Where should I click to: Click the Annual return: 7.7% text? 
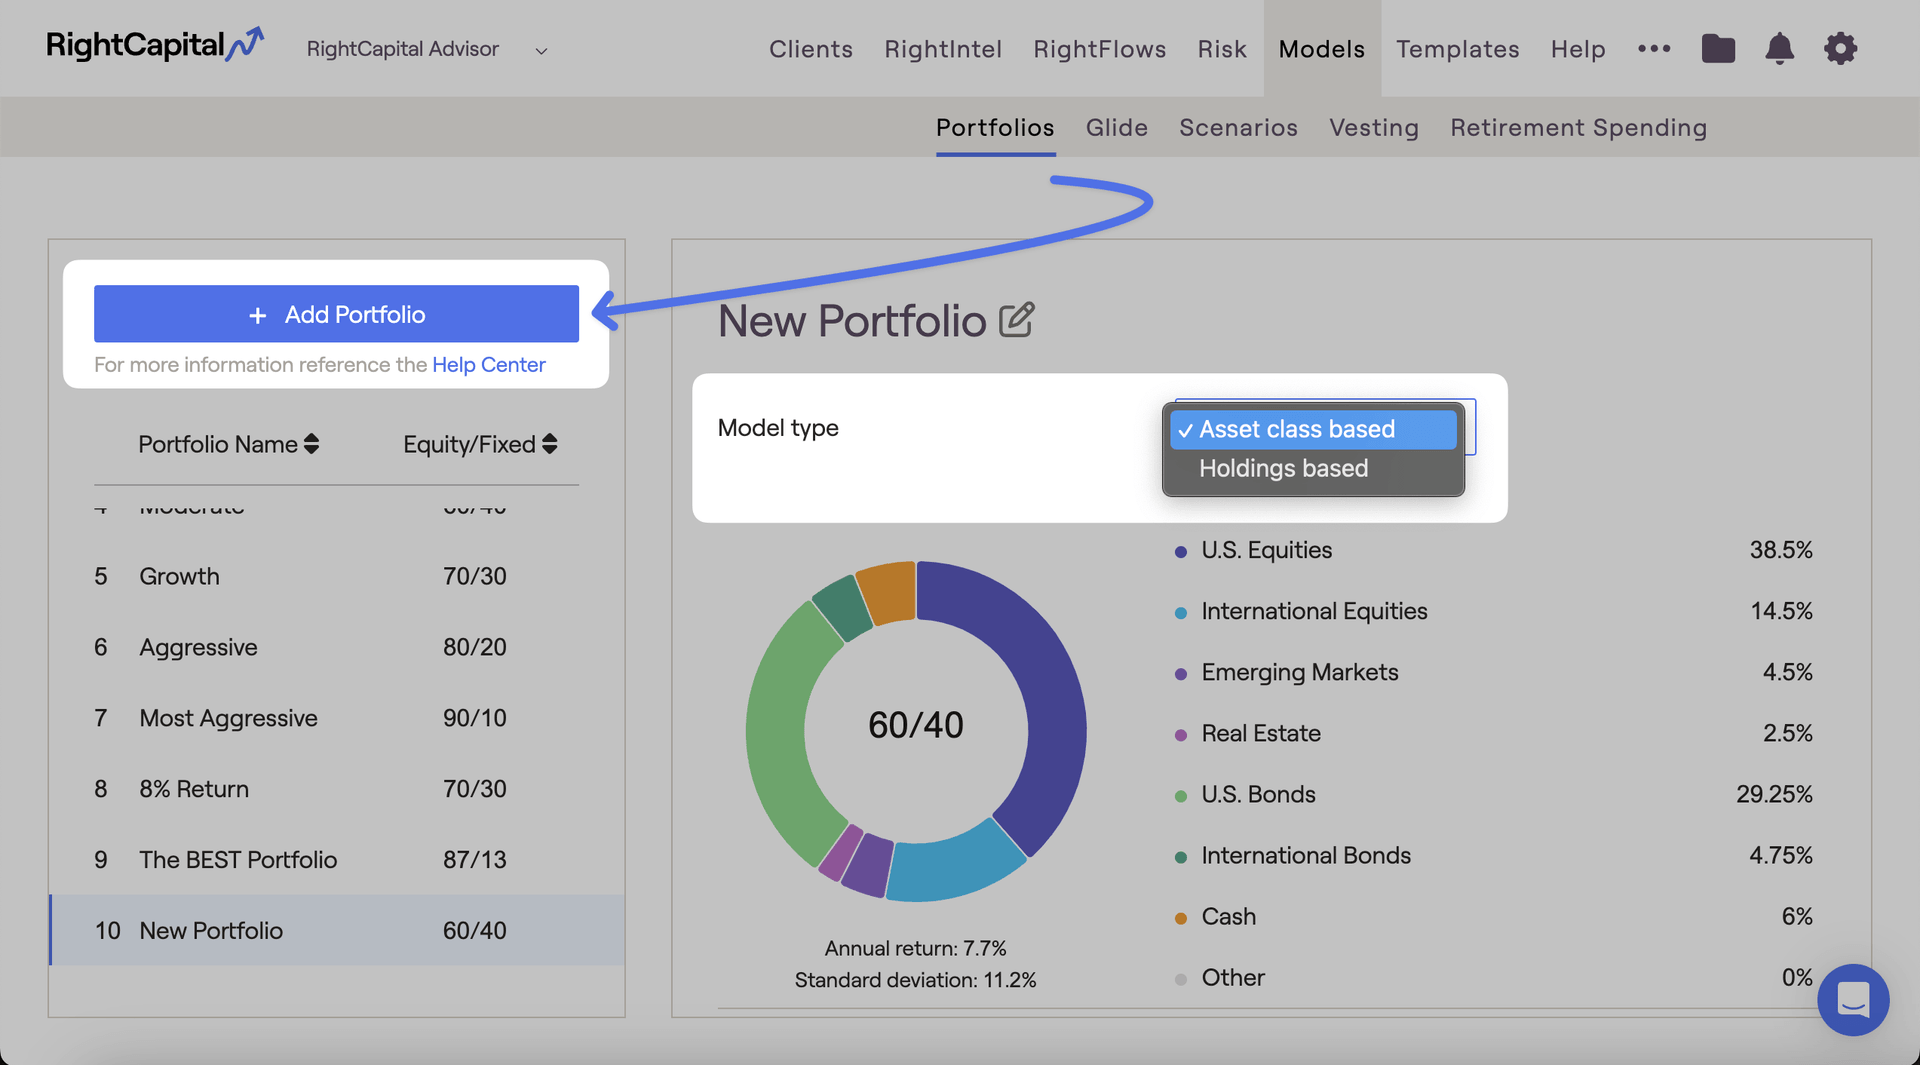915,948
